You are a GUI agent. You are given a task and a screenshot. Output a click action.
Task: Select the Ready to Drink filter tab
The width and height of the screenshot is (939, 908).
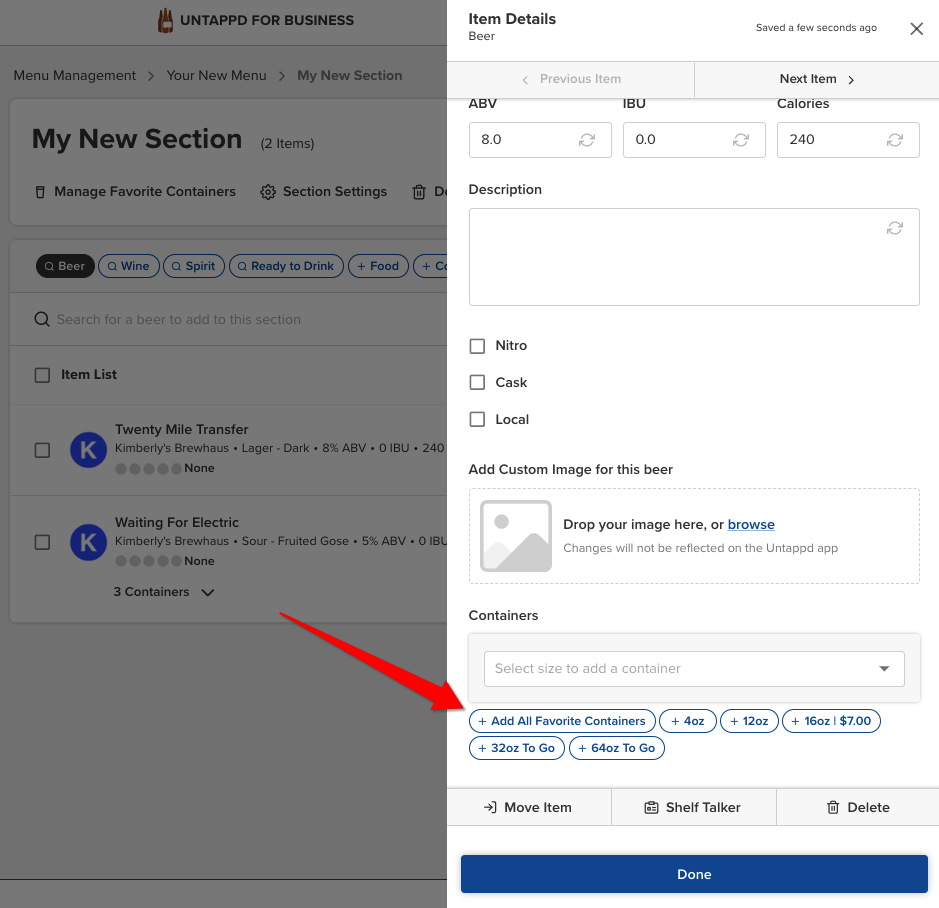point(286,266)
